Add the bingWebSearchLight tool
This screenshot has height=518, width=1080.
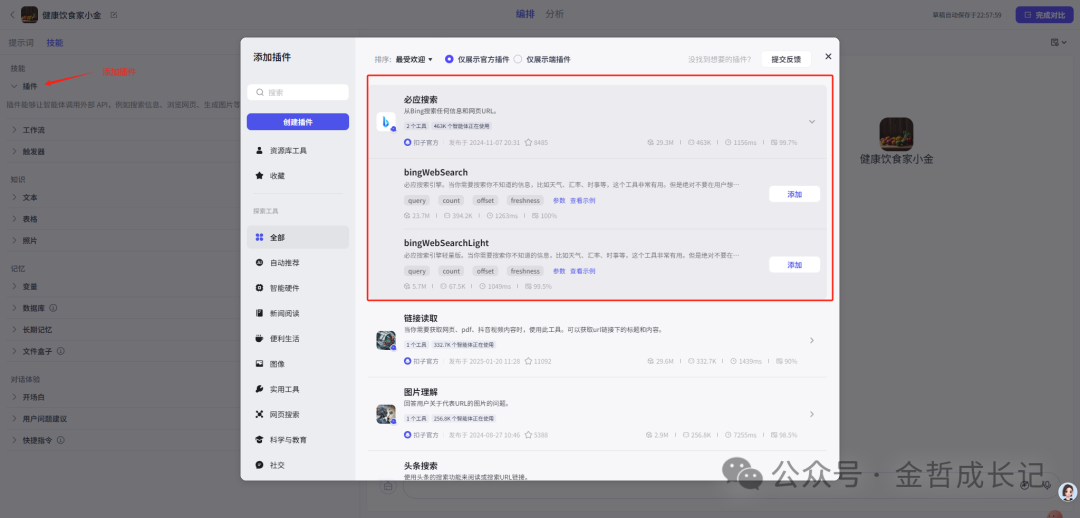click(x=794, y=265)
